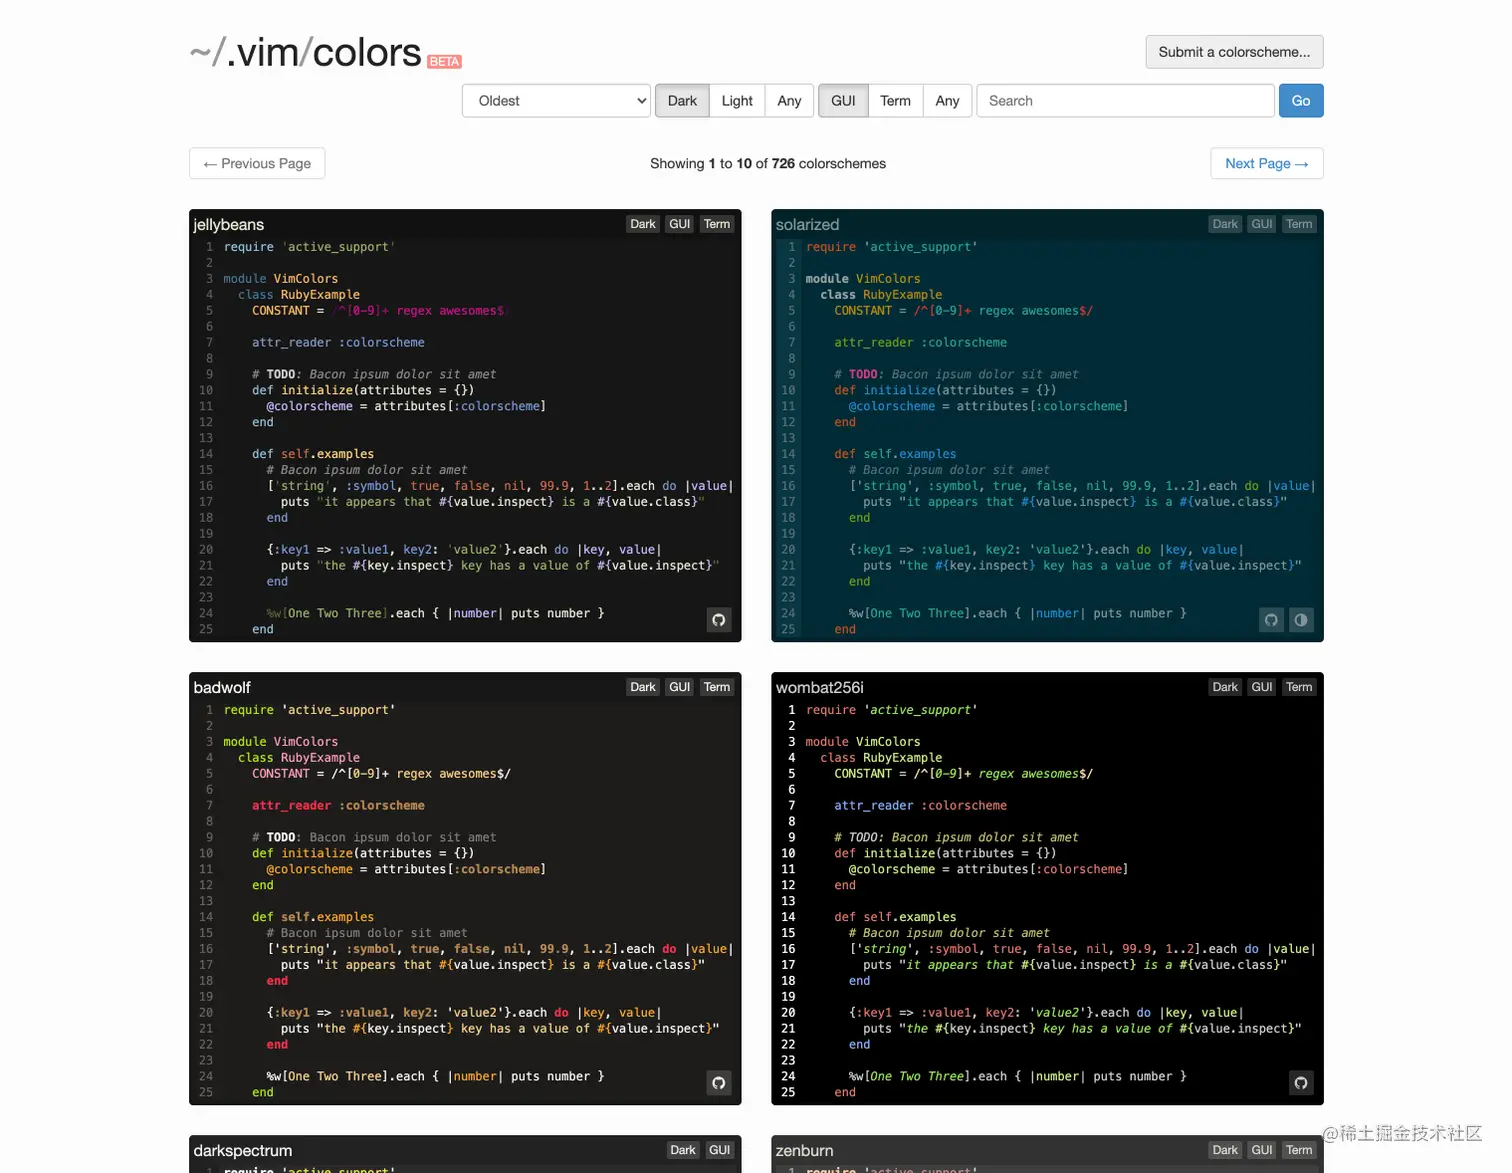Click GUI tag on badwolf card
This screenshot has width=1512, height=1173.
680,687
